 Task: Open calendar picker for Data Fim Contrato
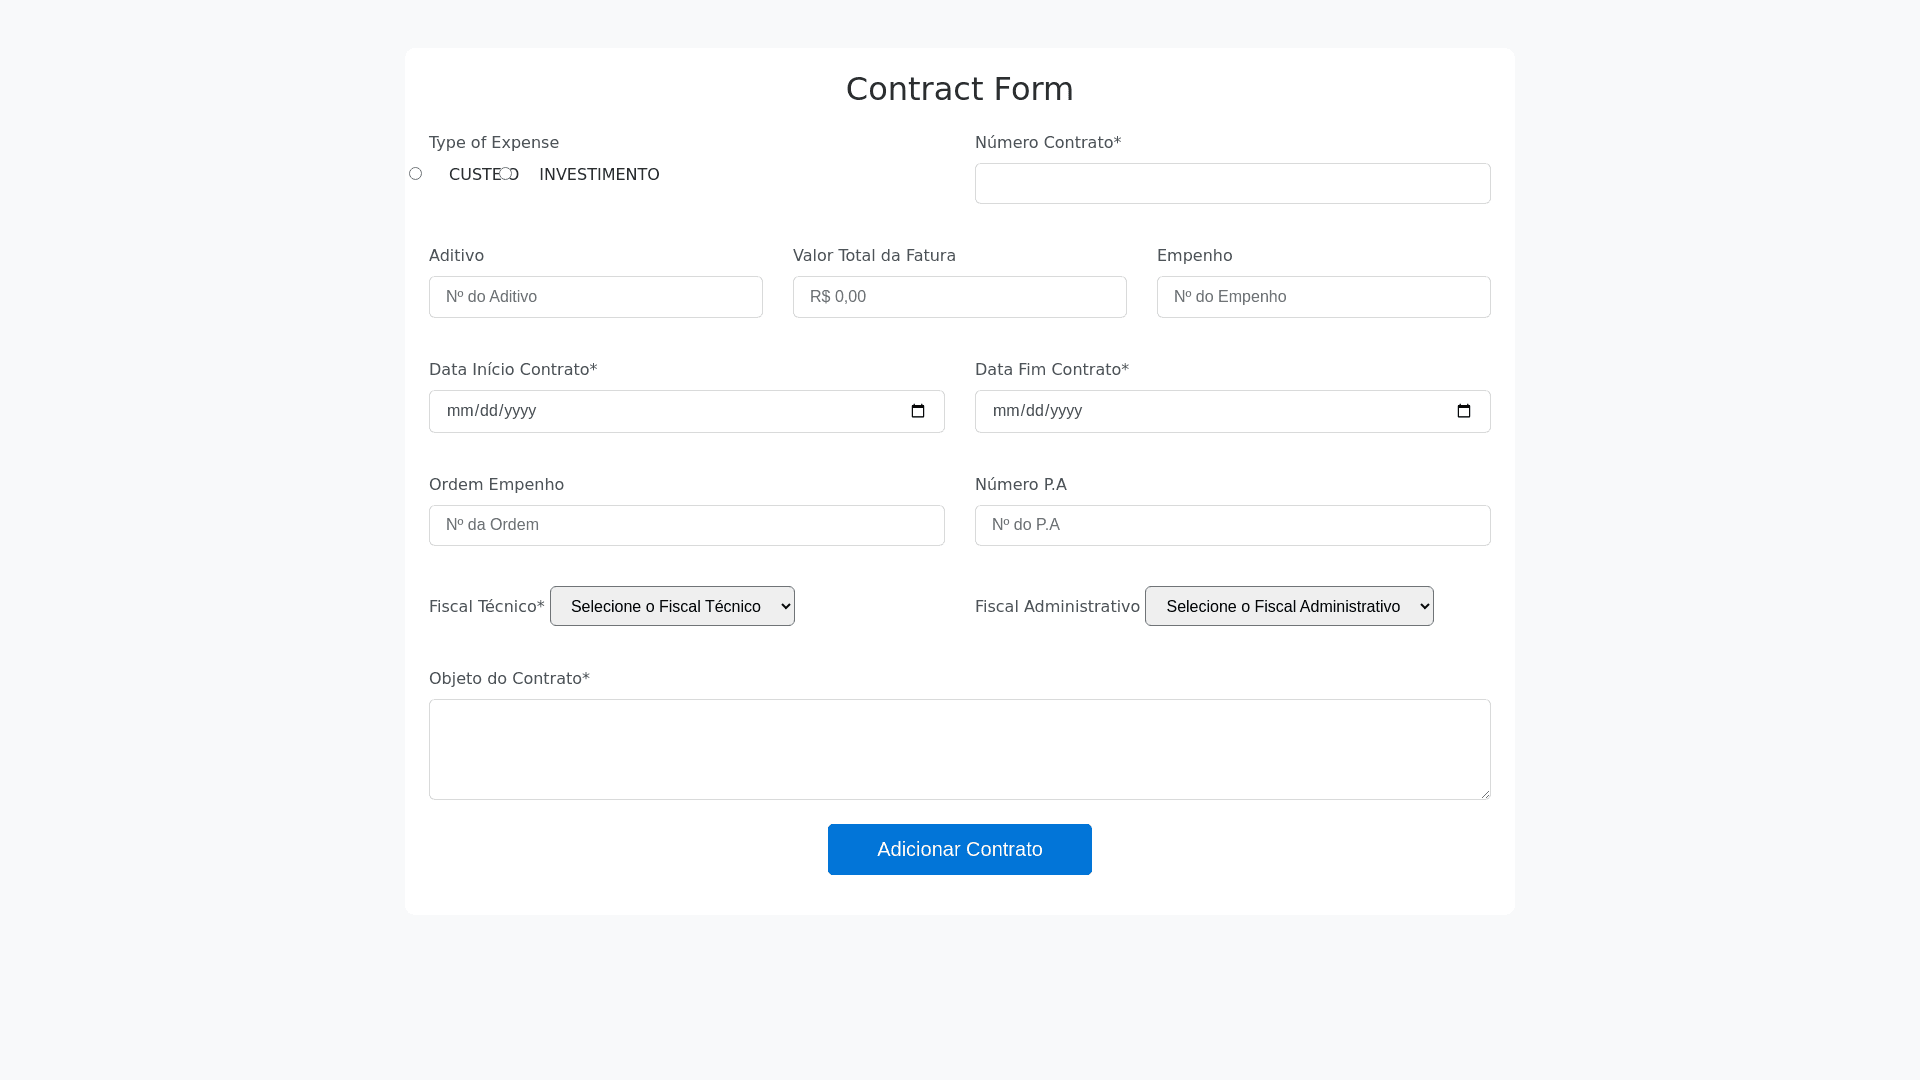click(1463, 411)
